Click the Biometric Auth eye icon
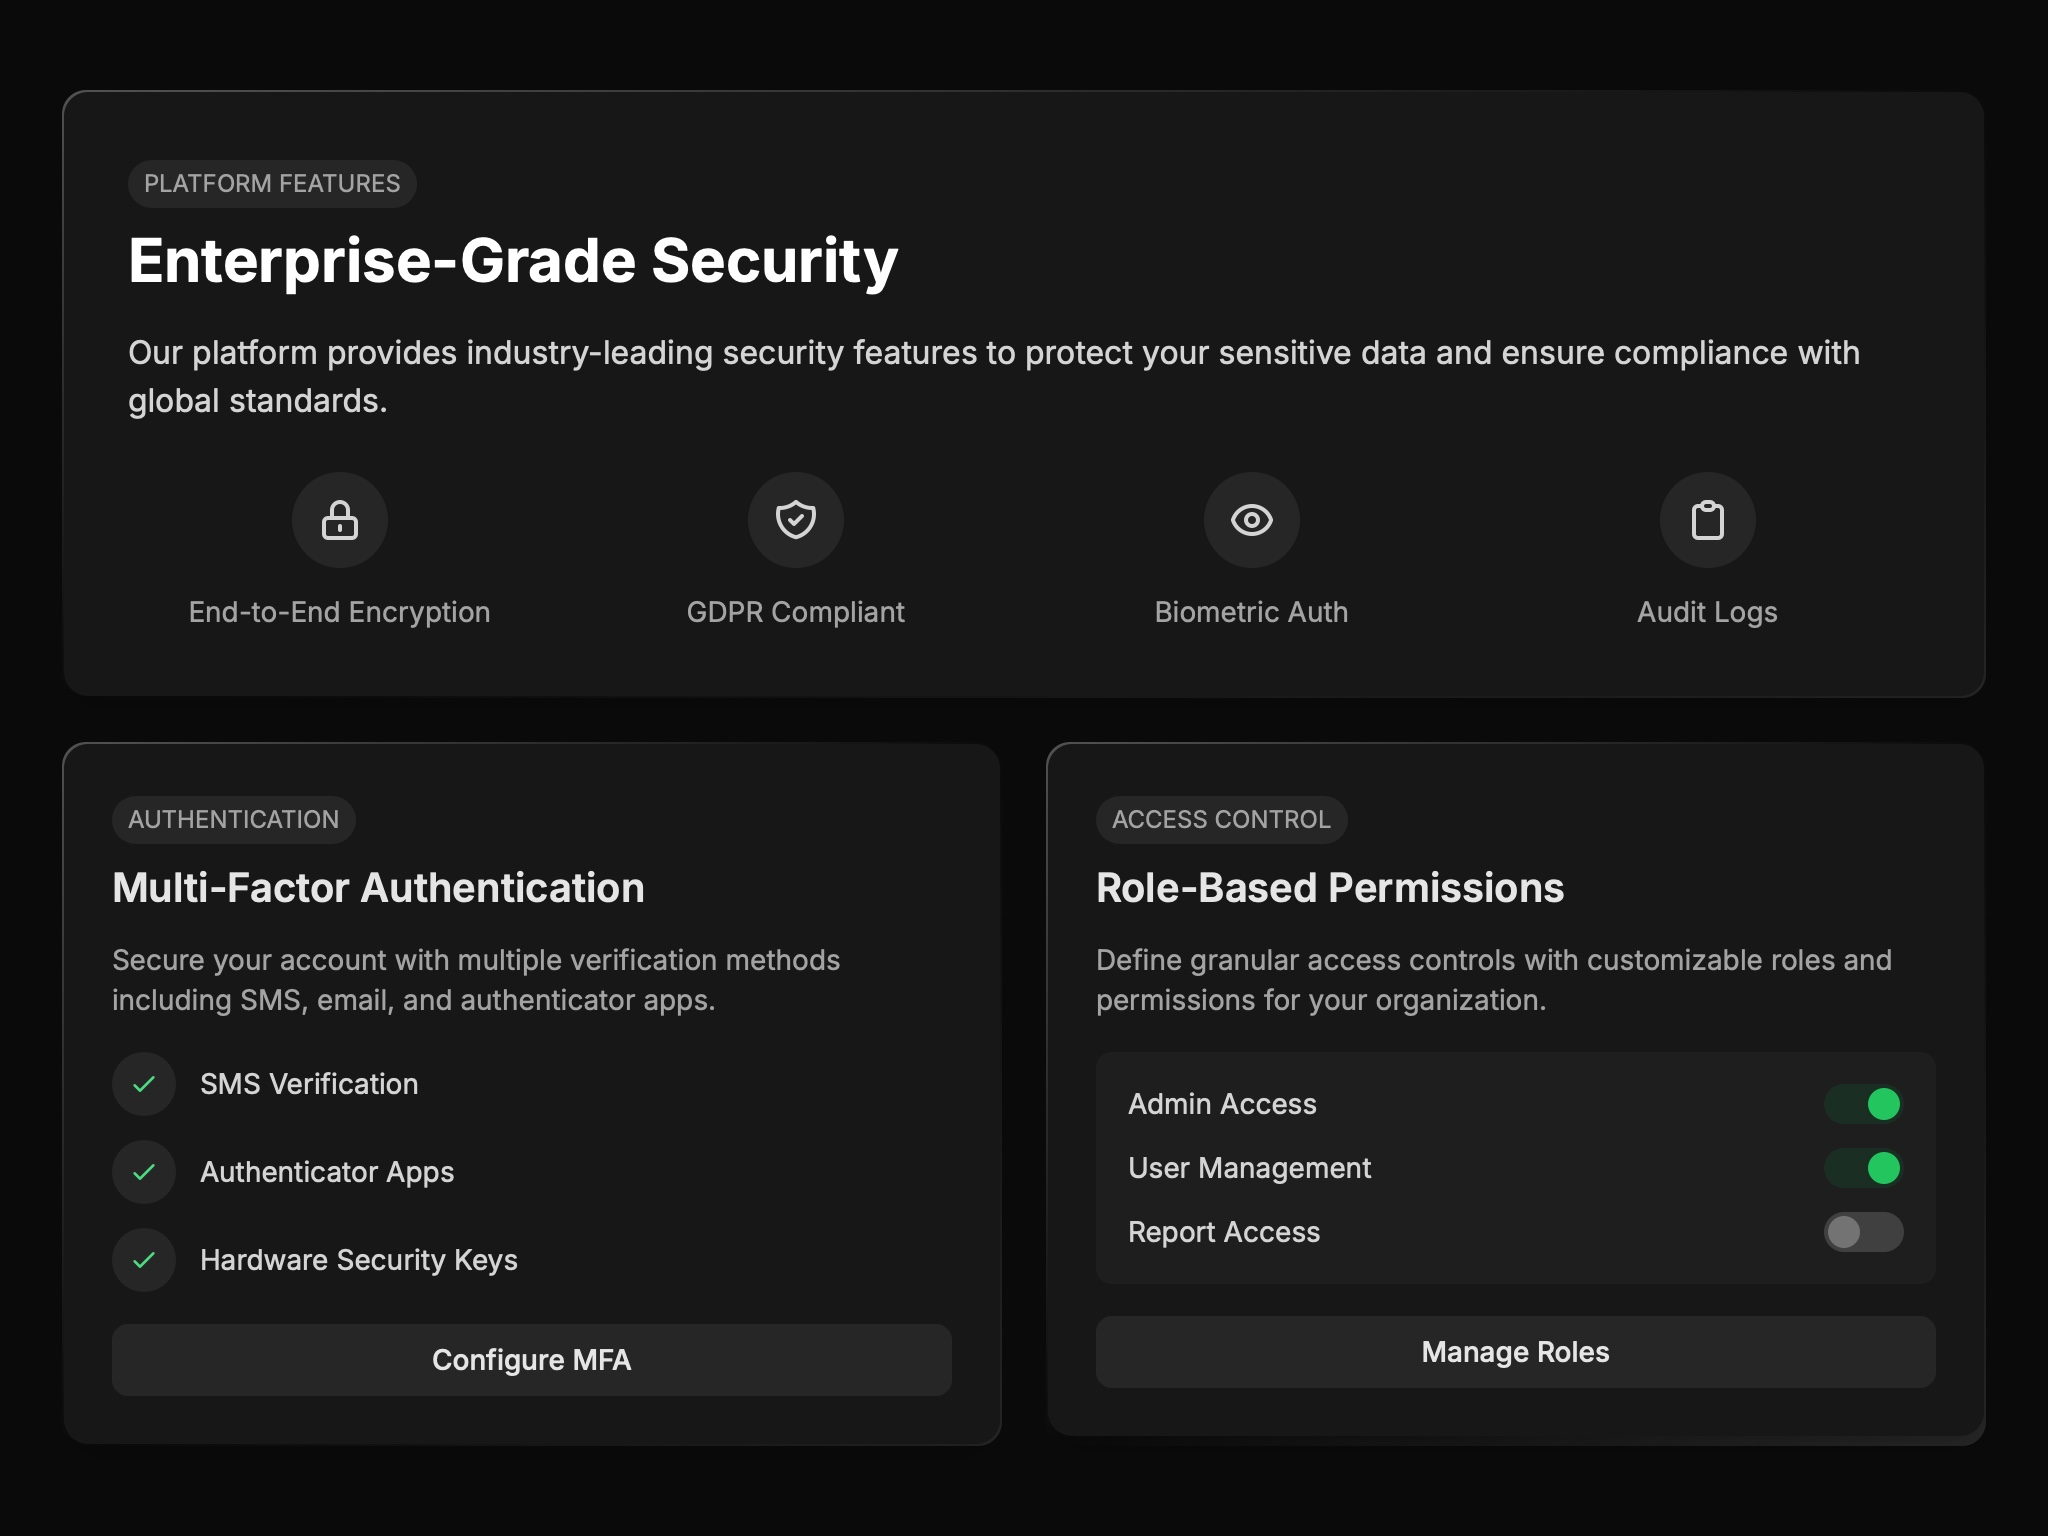This screenshot has height=1536, width=2048. click(1251, 520)
